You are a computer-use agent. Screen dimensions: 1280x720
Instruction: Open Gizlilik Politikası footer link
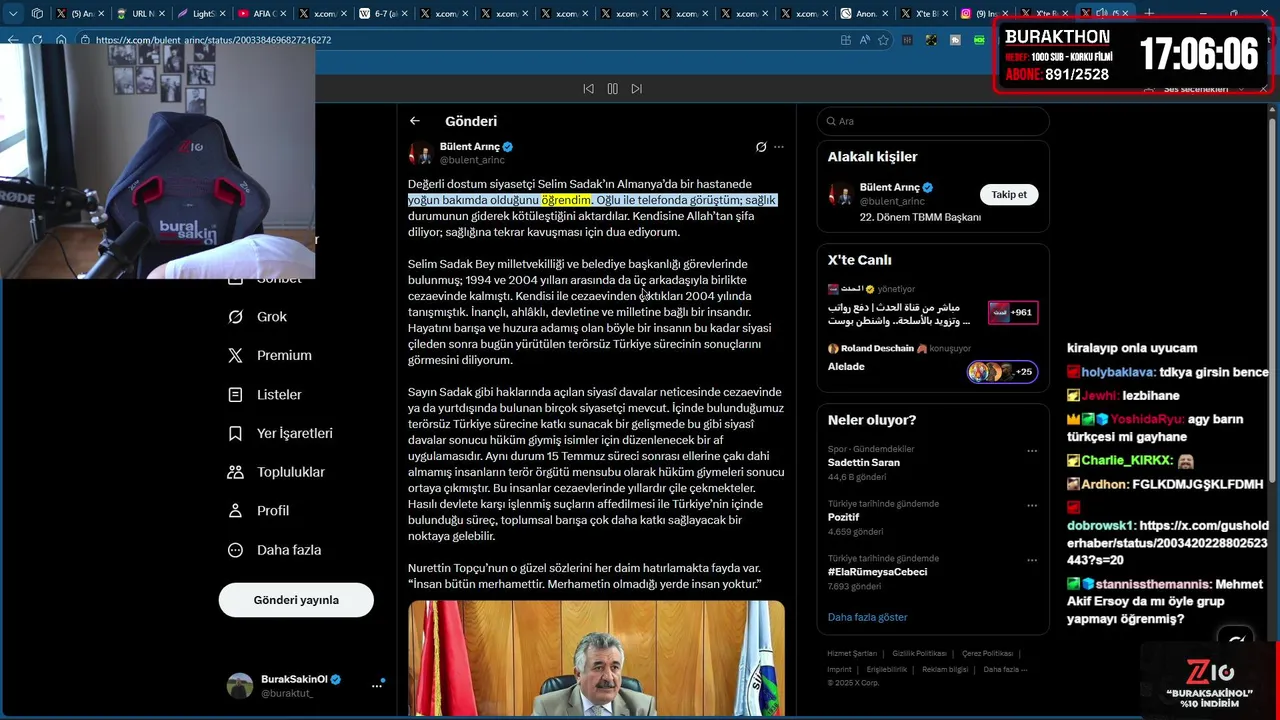919,654
